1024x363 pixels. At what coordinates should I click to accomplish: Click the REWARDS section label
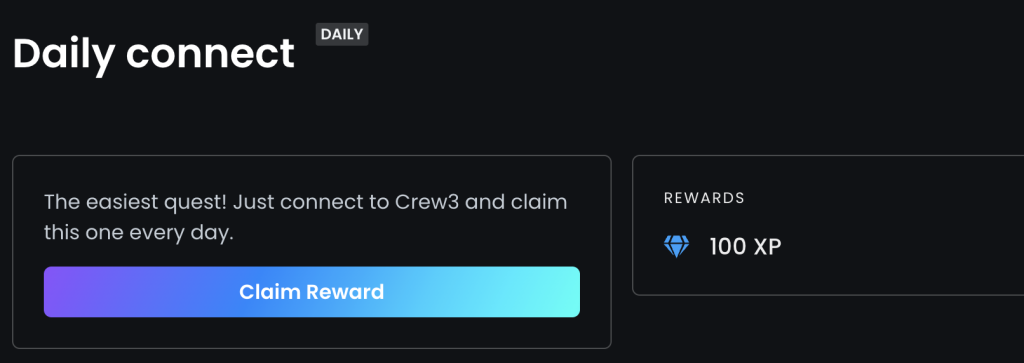point(704,198)
